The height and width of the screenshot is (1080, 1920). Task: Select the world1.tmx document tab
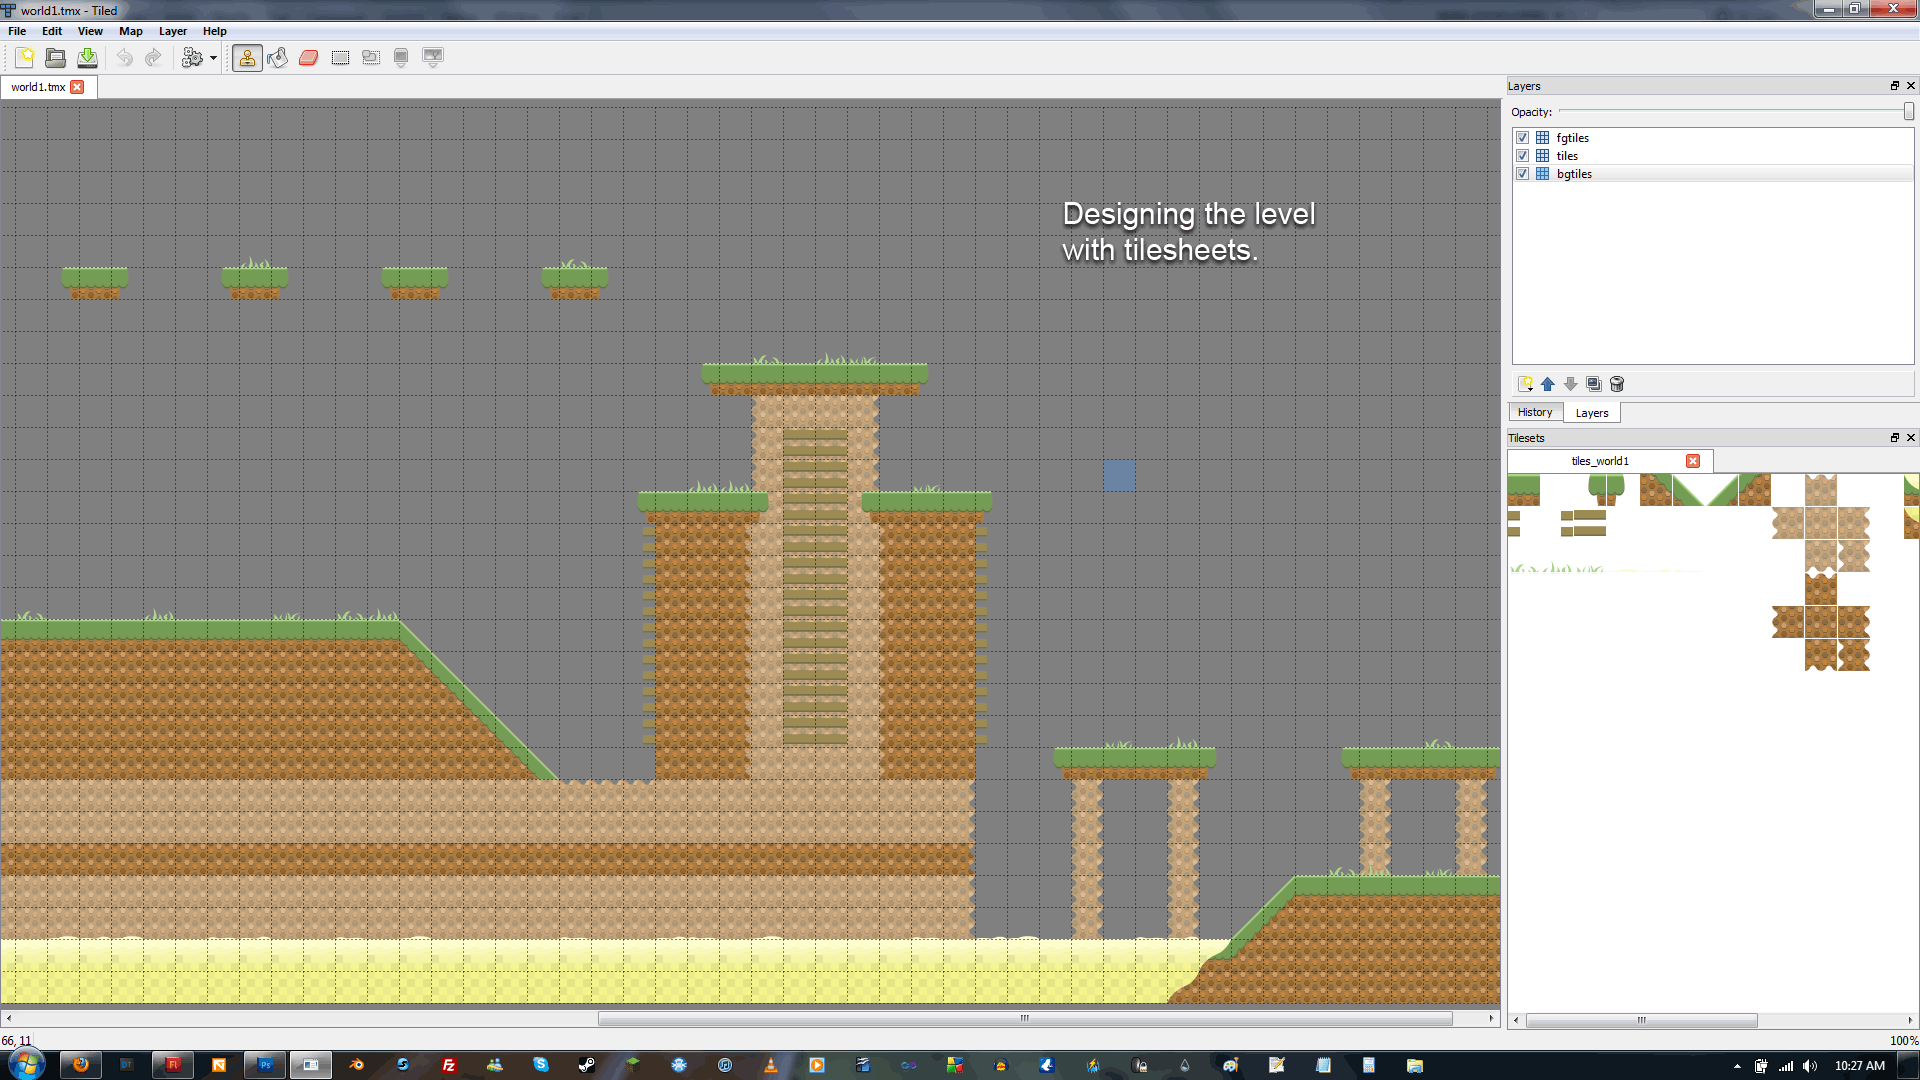point(38,87)
